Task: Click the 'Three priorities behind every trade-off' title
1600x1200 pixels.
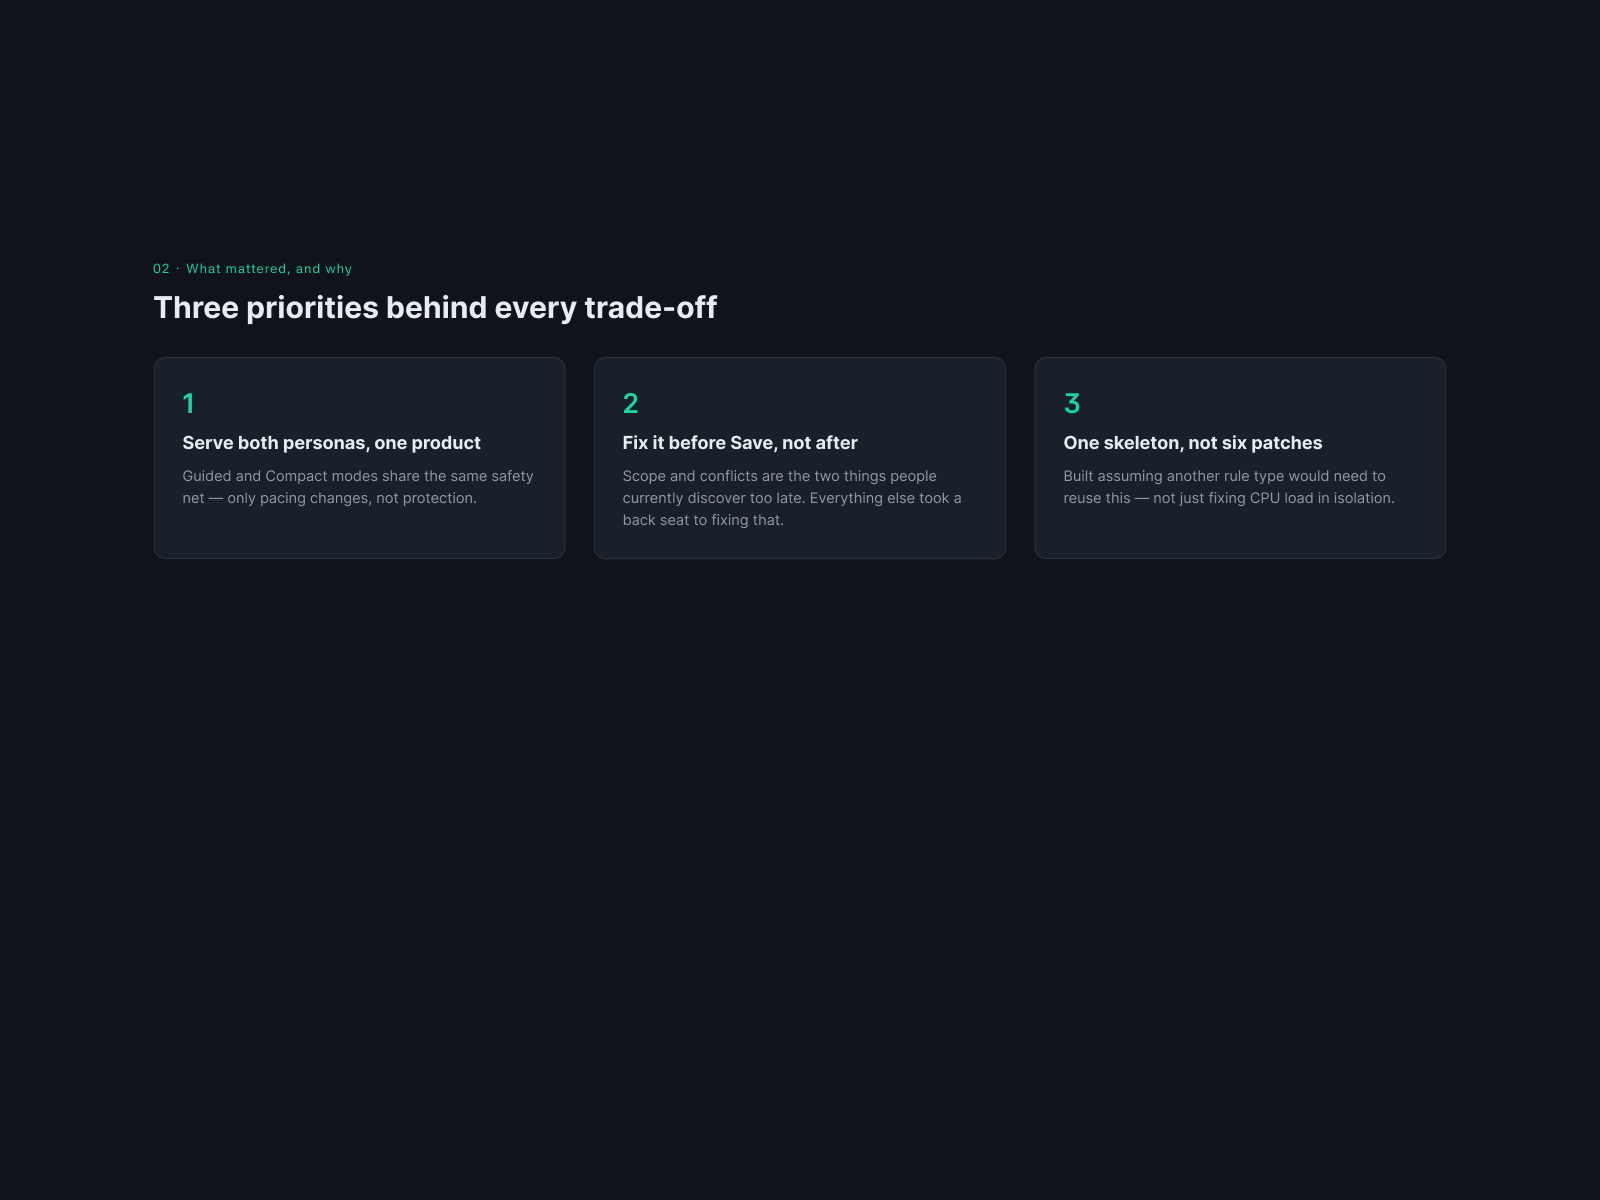Action: pyautogui.click(x=435, y=307)
